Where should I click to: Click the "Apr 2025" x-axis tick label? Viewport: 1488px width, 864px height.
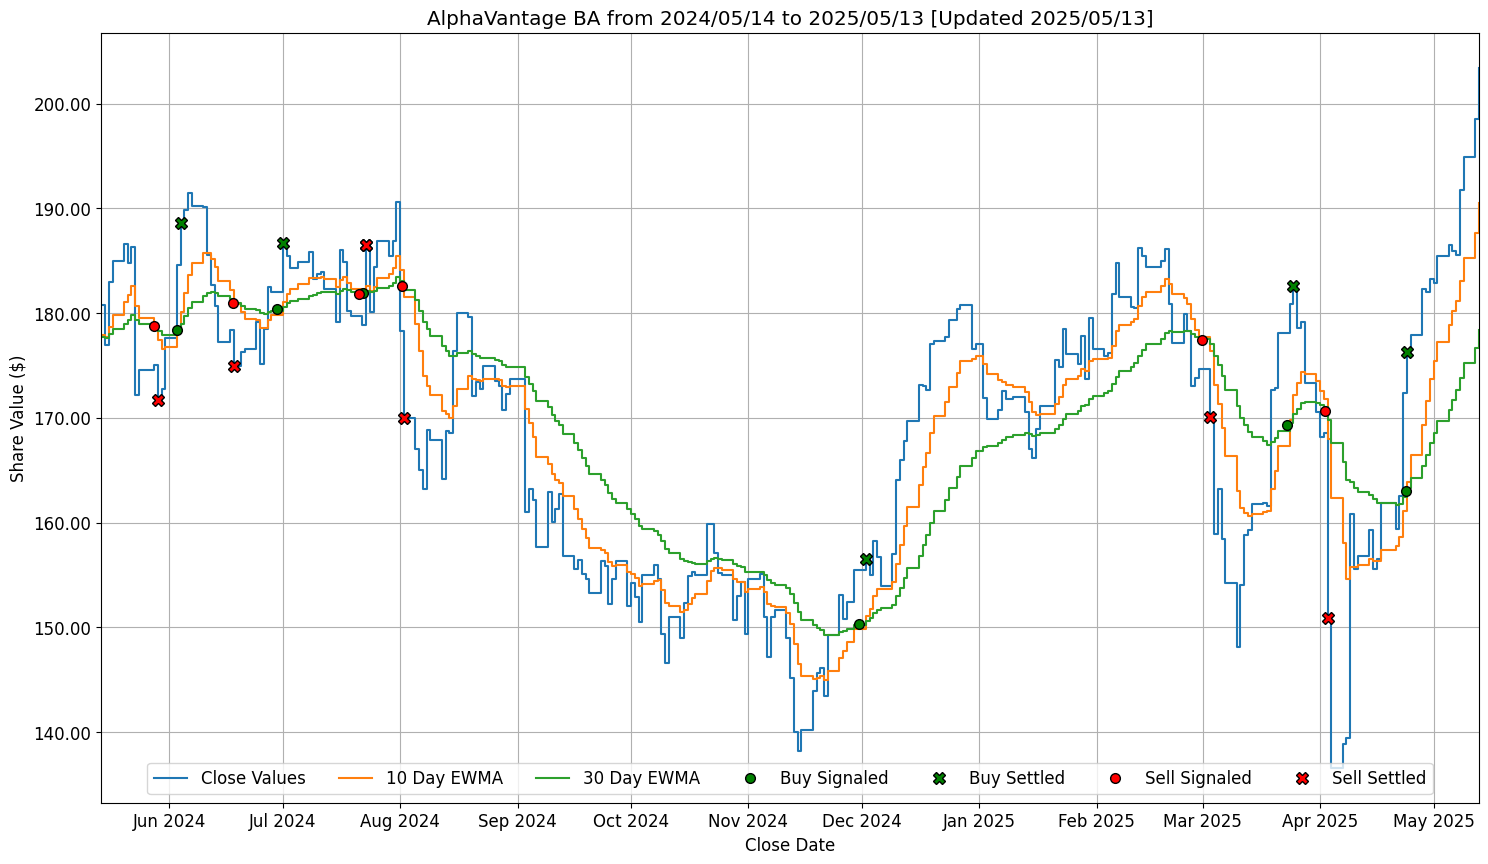click(1320, 821)
